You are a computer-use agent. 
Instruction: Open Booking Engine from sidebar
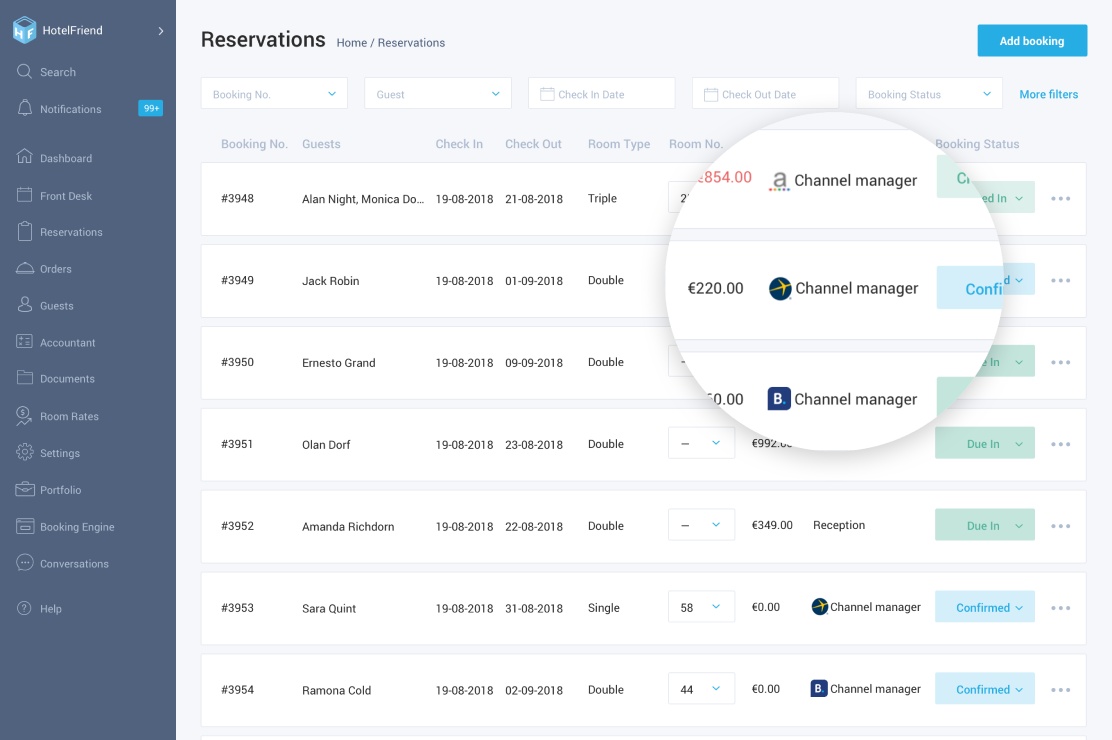[77, 527]
